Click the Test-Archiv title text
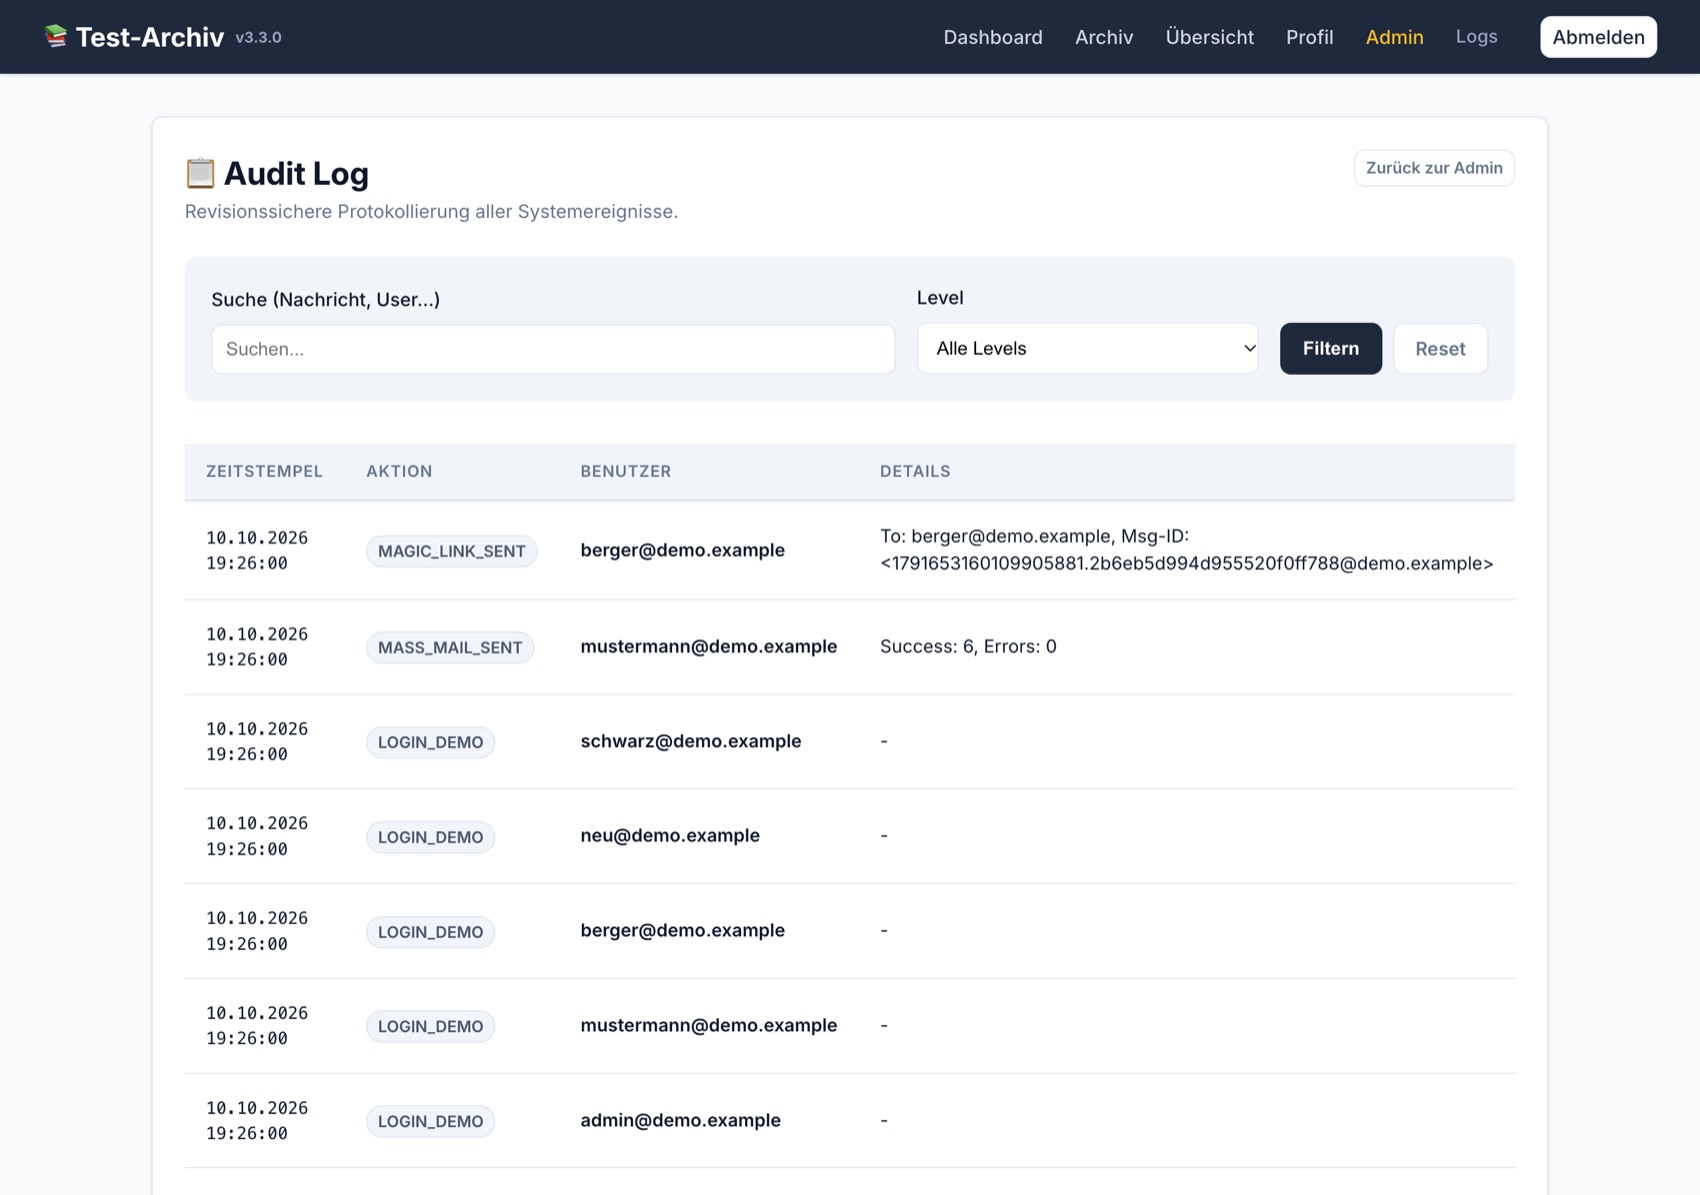This screenshot has height=1195, width=1700. tap(150, 37)
